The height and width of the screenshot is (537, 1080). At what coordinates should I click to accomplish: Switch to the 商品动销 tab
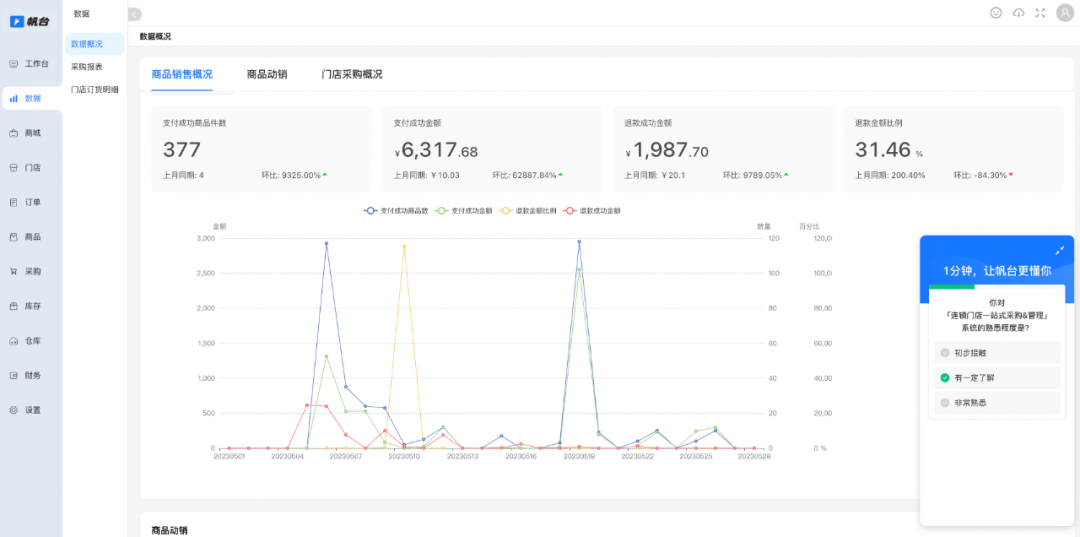(267, 75)
